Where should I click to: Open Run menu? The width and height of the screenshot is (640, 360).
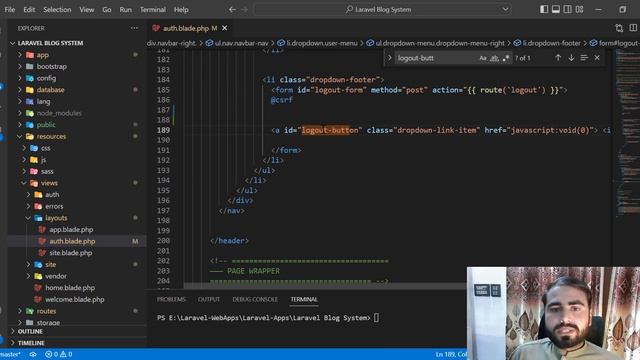[126, 9]
